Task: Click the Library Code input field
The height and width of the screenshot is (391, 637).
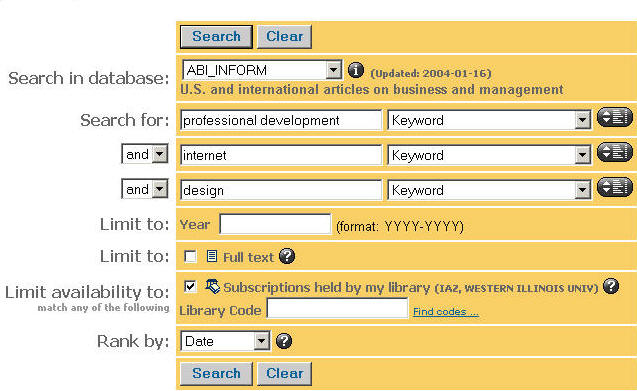Action: click(337, 308)
